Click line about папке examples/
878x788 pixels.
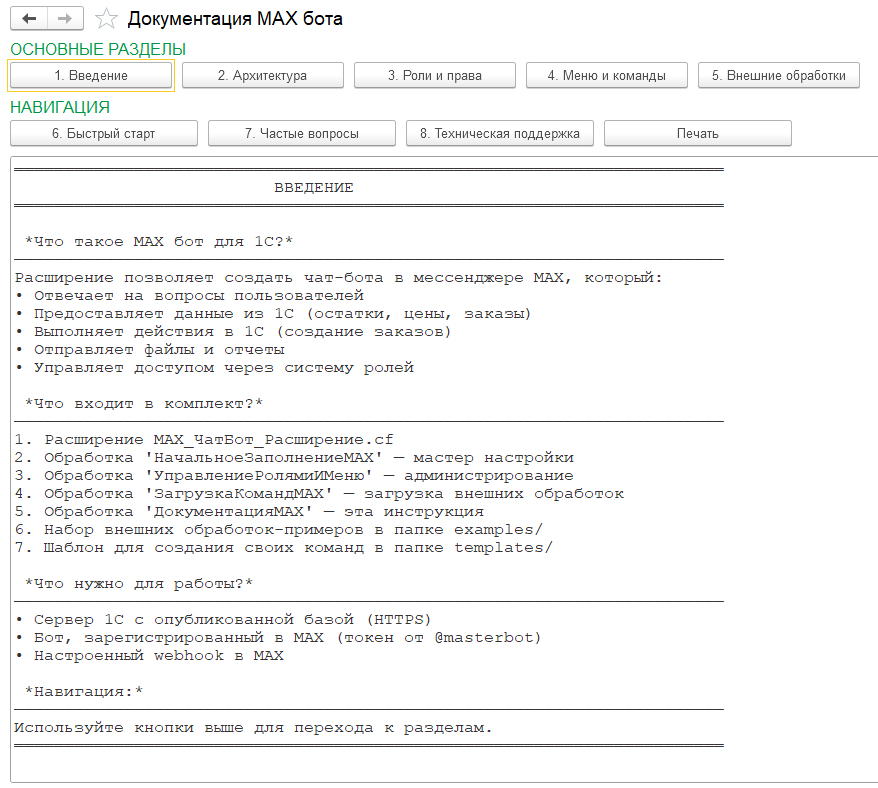(x=279, y=529)
